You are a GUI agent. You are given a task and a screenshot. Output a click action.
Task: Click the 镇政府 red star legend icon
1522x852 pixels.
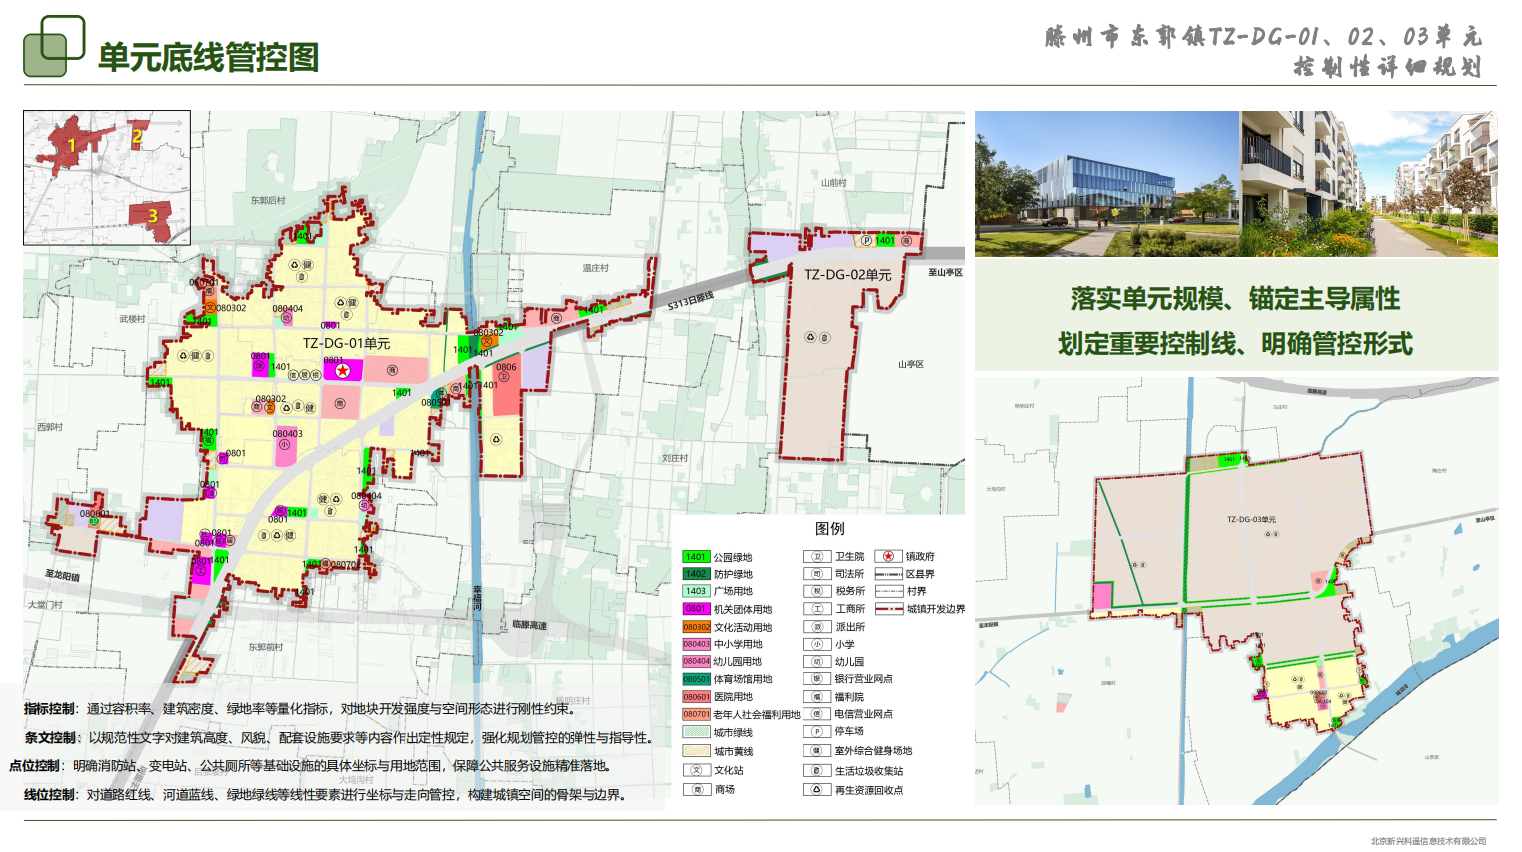[888, 556]
